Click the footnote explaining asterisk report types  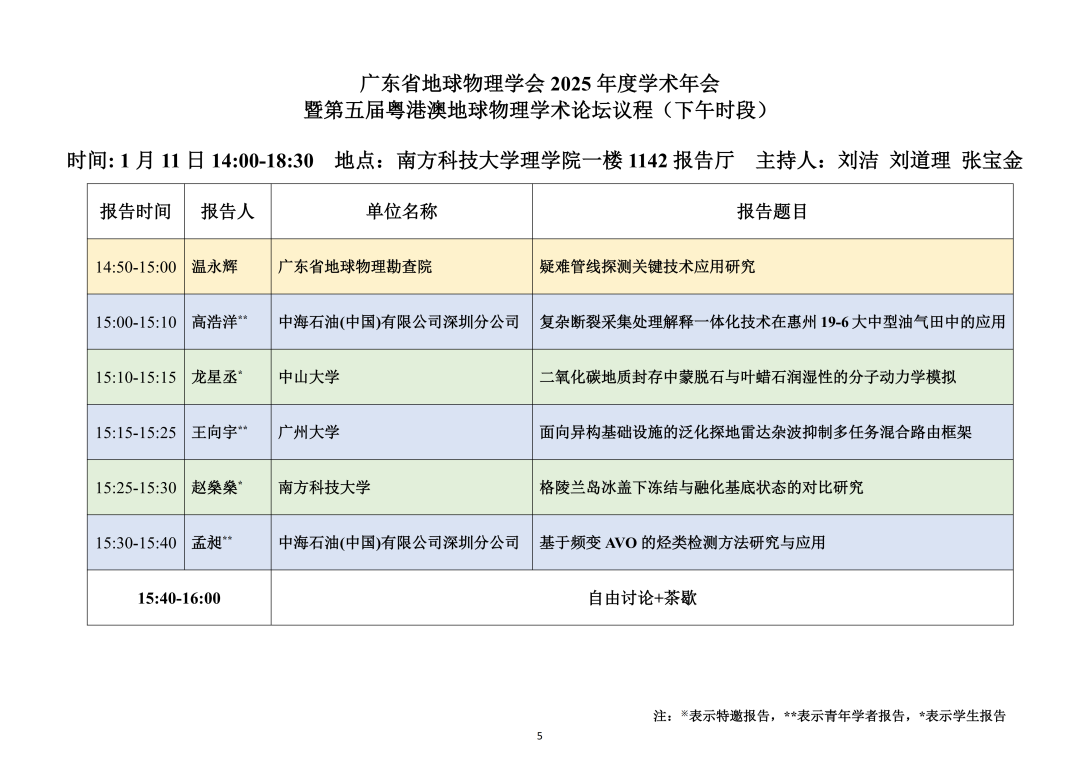[829, 715]
